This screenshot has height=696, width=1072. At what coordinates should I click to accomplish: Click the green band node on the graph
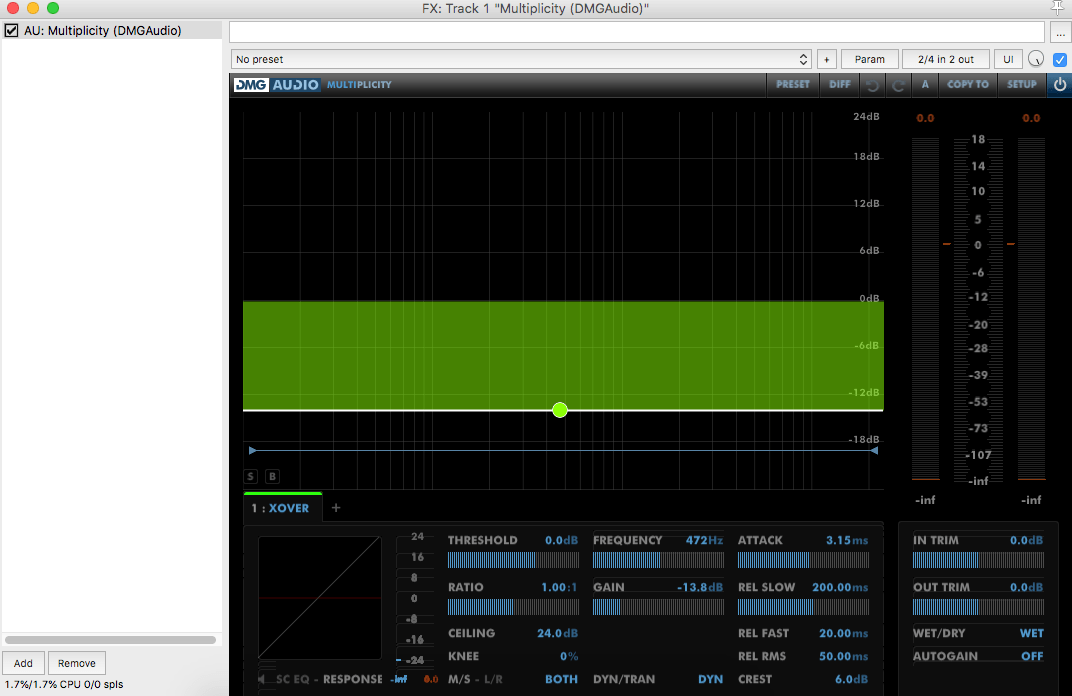pos(560,410)
